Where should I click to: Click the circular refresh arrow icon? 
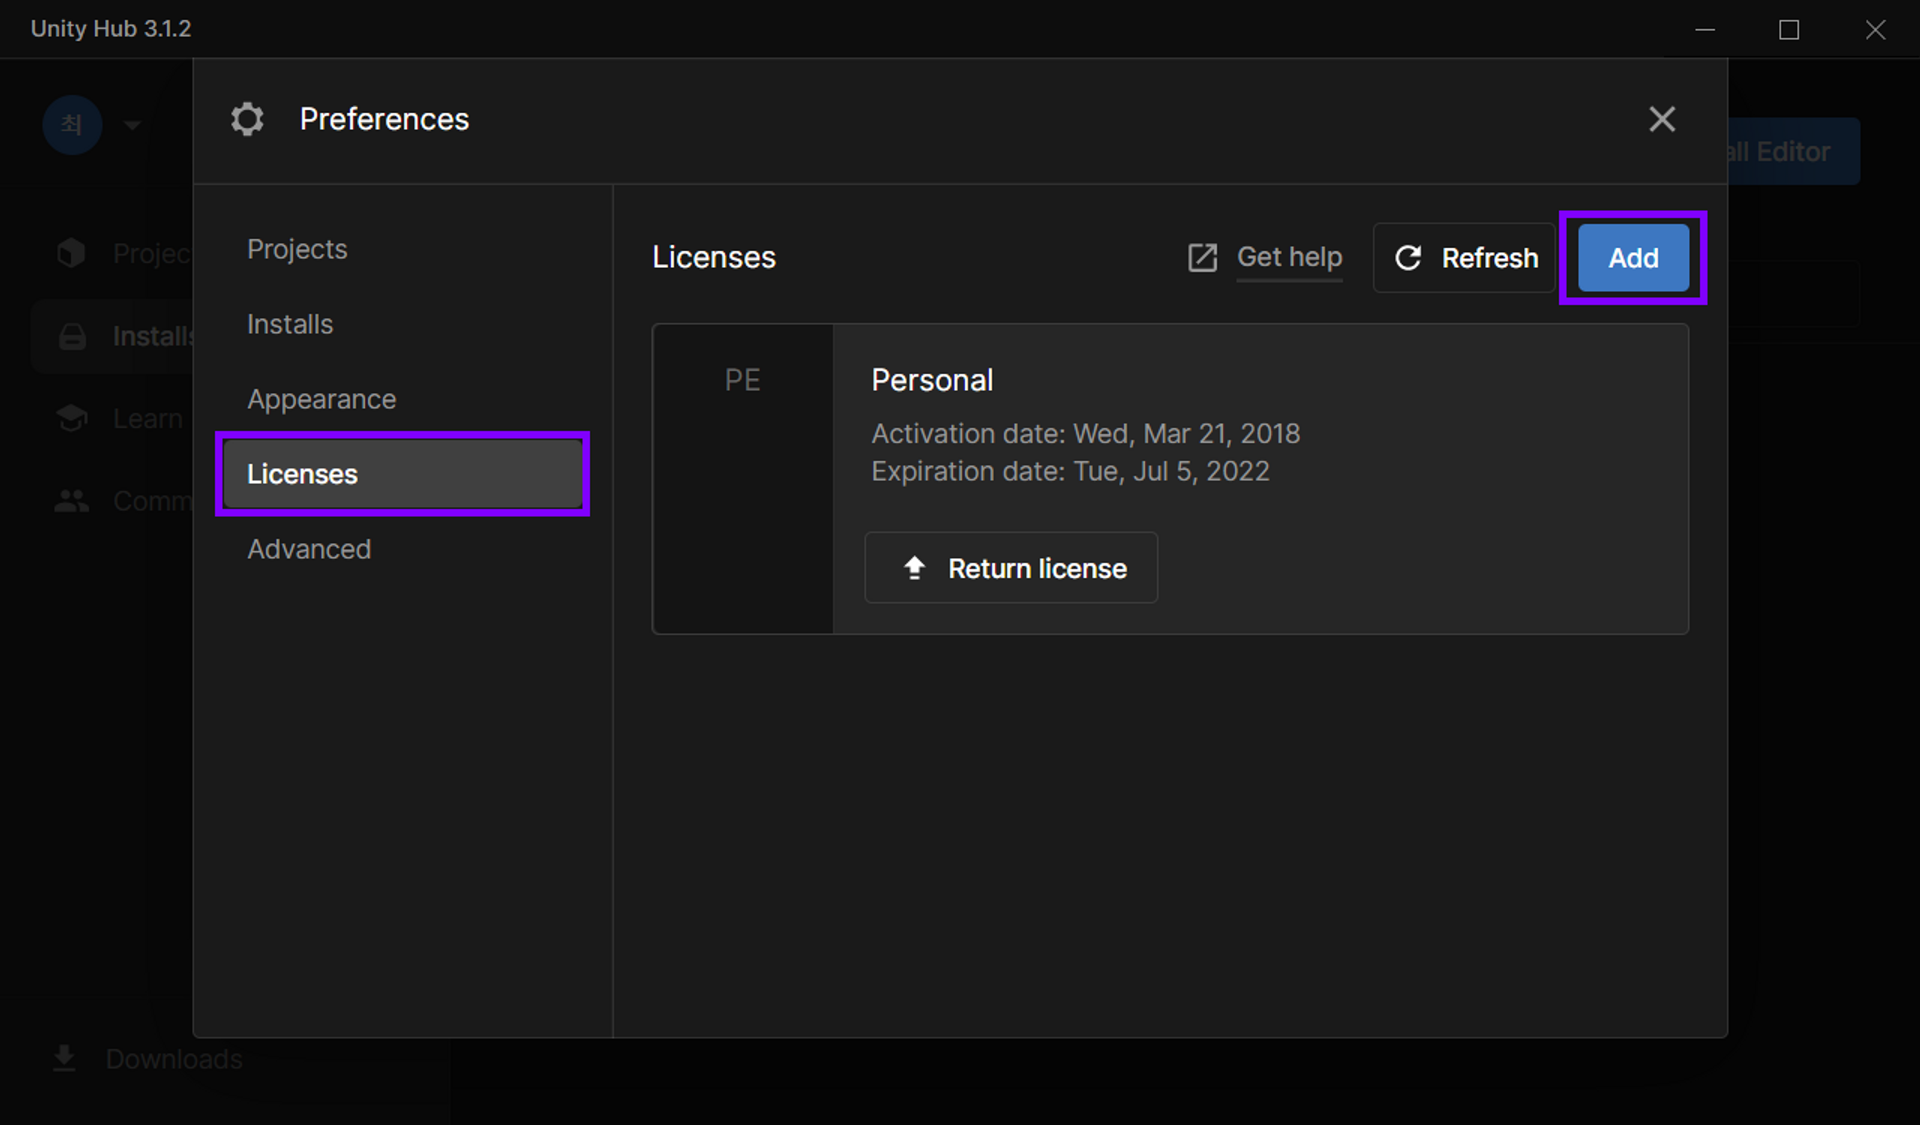pos(1408,258)
